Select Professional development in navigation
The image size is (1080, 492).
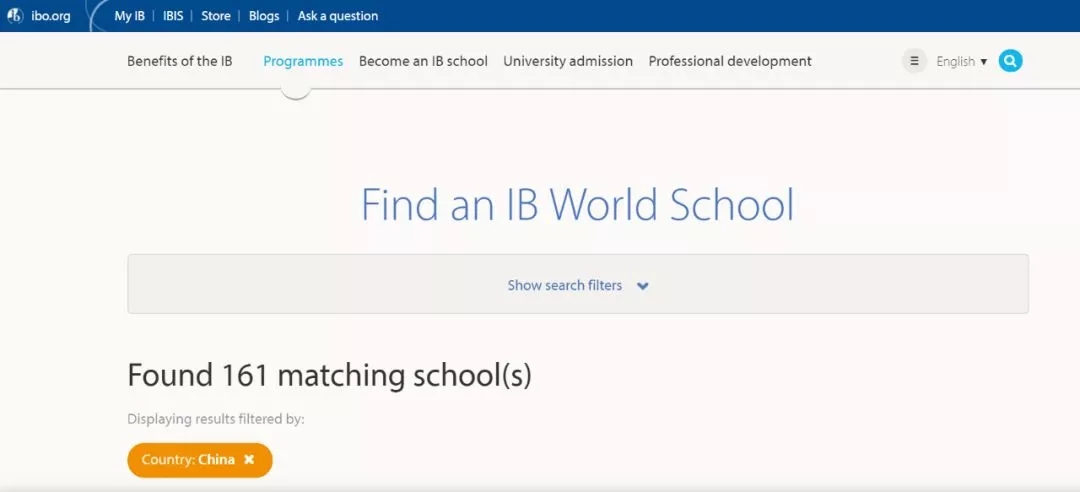pyautogui.click(x=730, y=61)
